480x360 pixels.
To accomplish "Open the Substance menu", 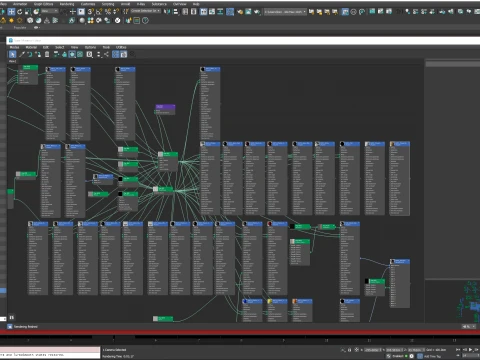I will click(x=159, y=4).
